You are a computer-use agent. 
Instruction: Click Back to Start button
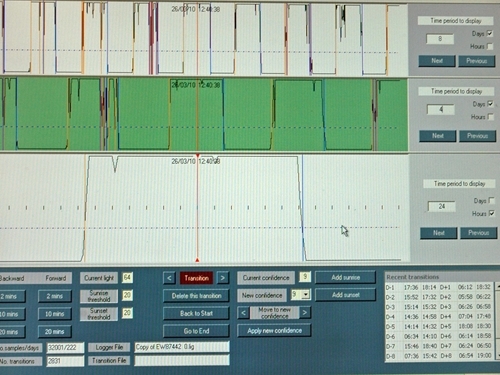196,313
